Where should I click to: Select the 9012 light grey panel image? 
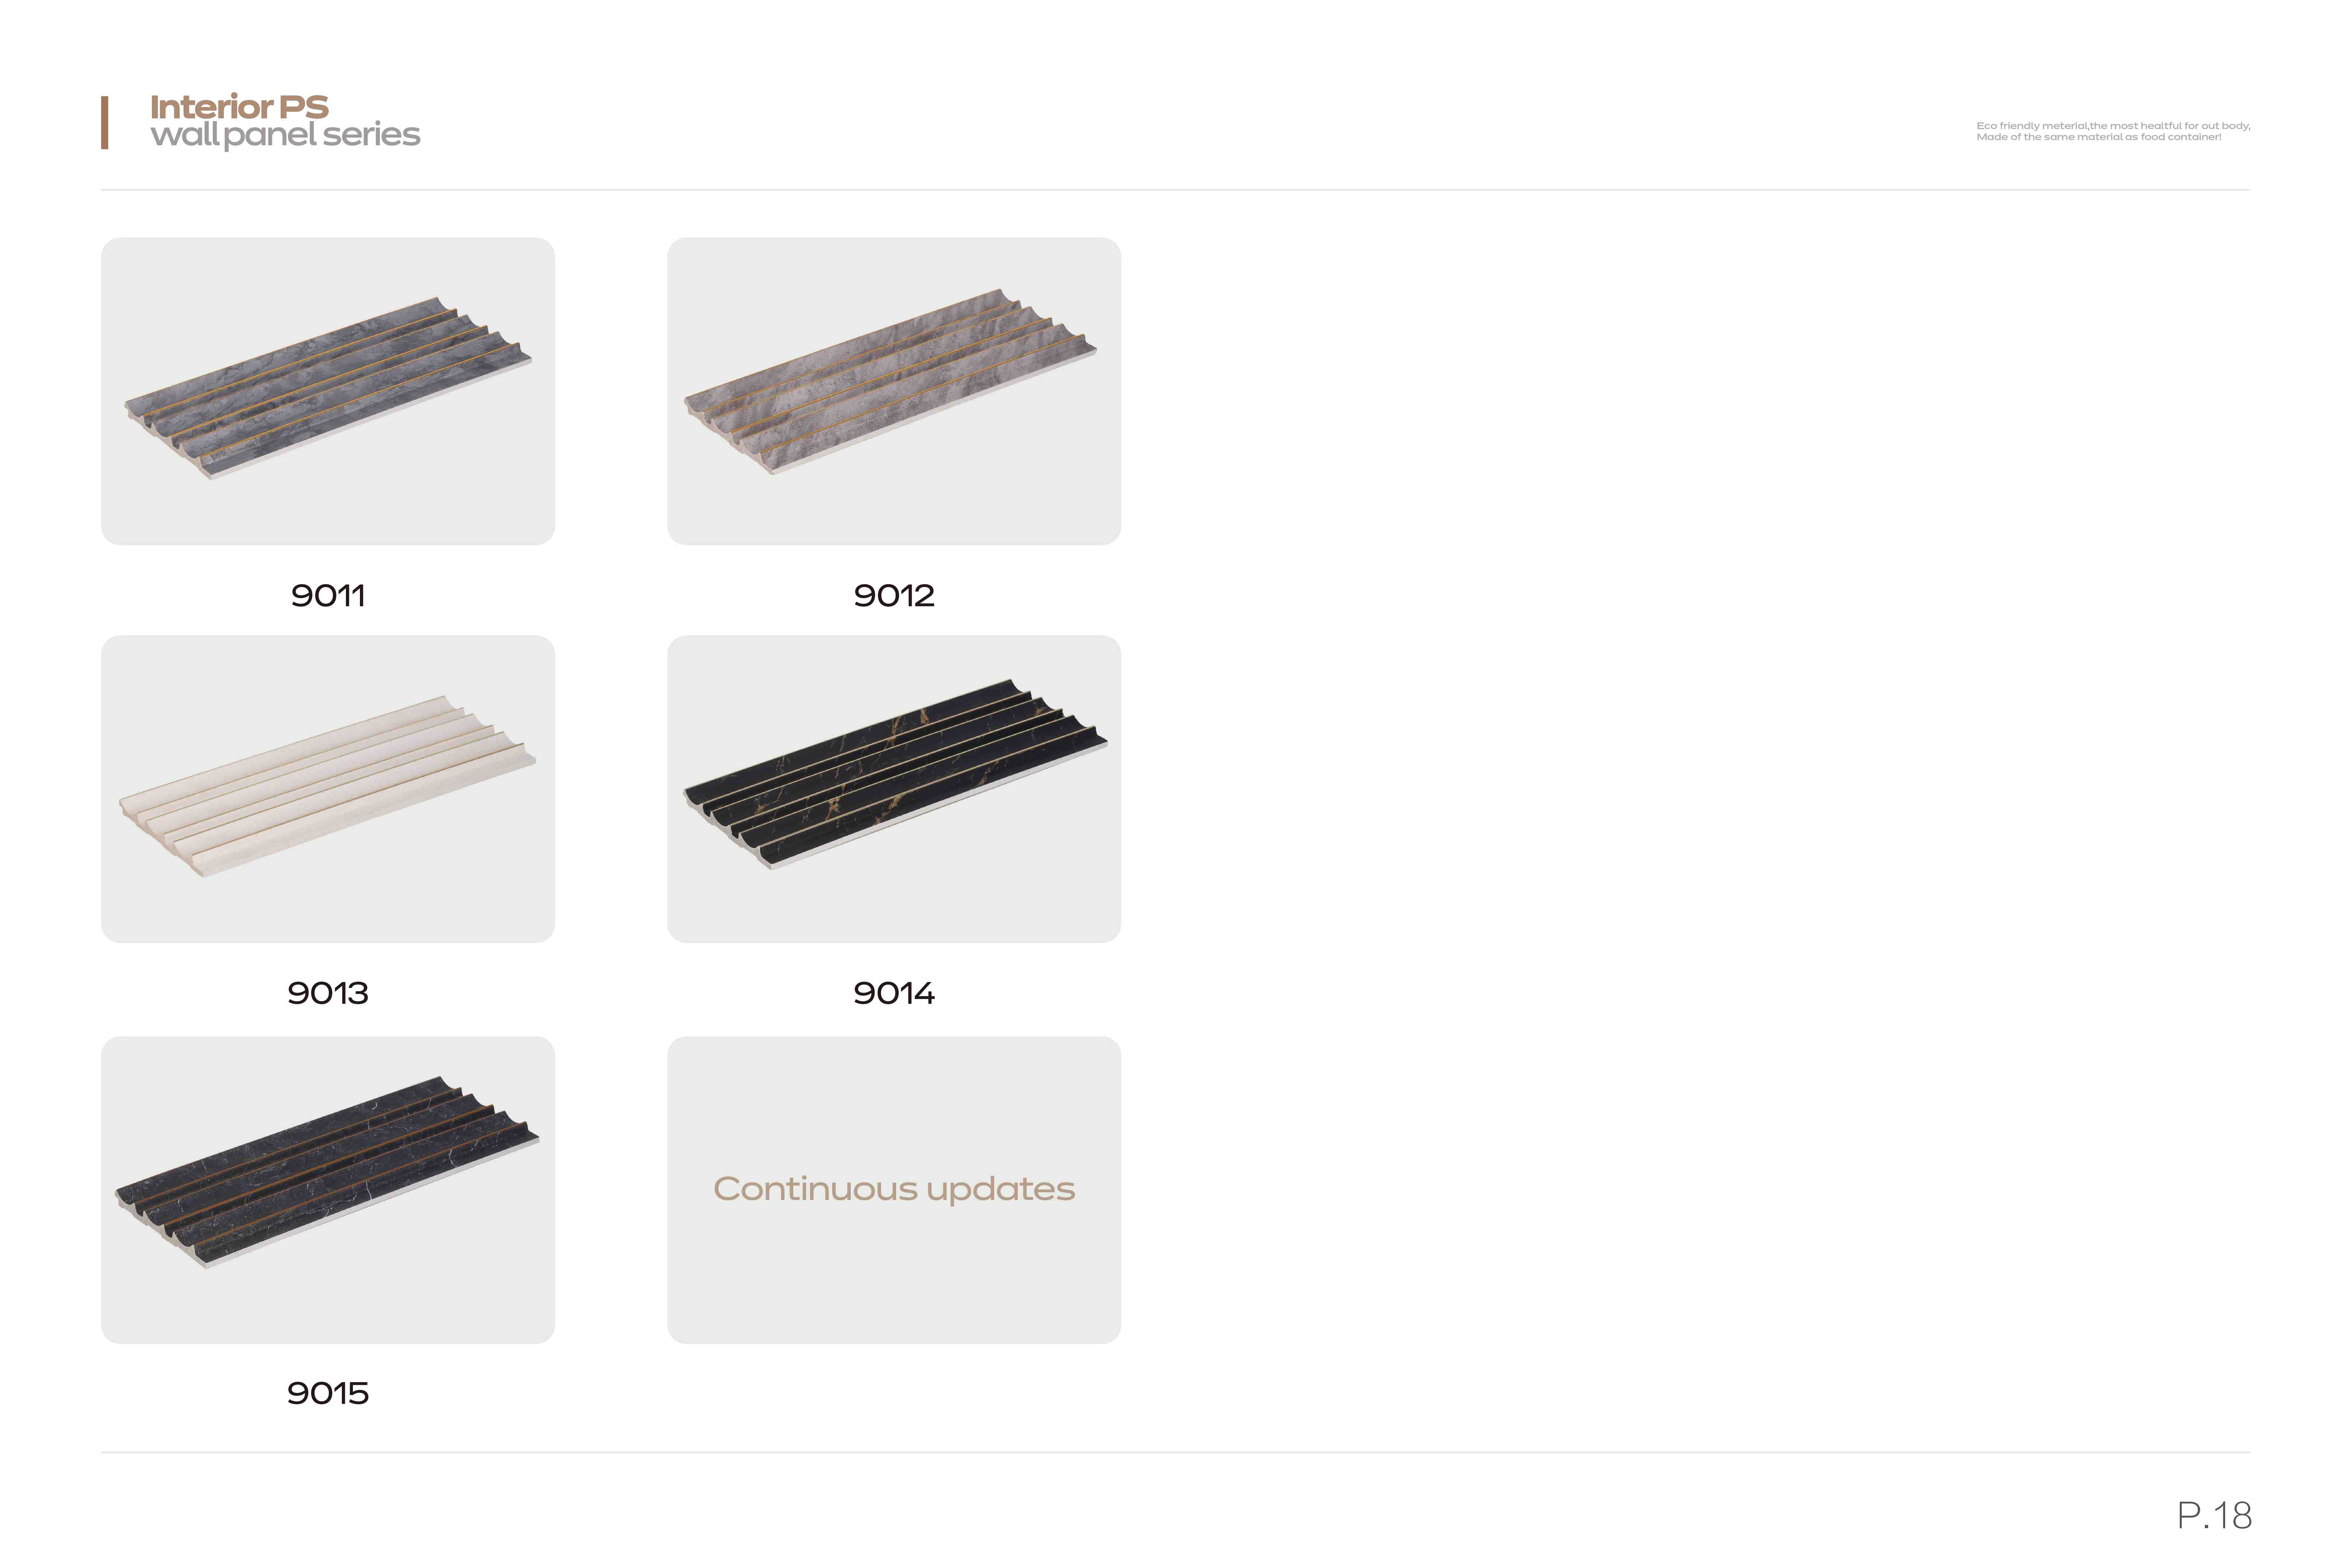click(894, 391)
